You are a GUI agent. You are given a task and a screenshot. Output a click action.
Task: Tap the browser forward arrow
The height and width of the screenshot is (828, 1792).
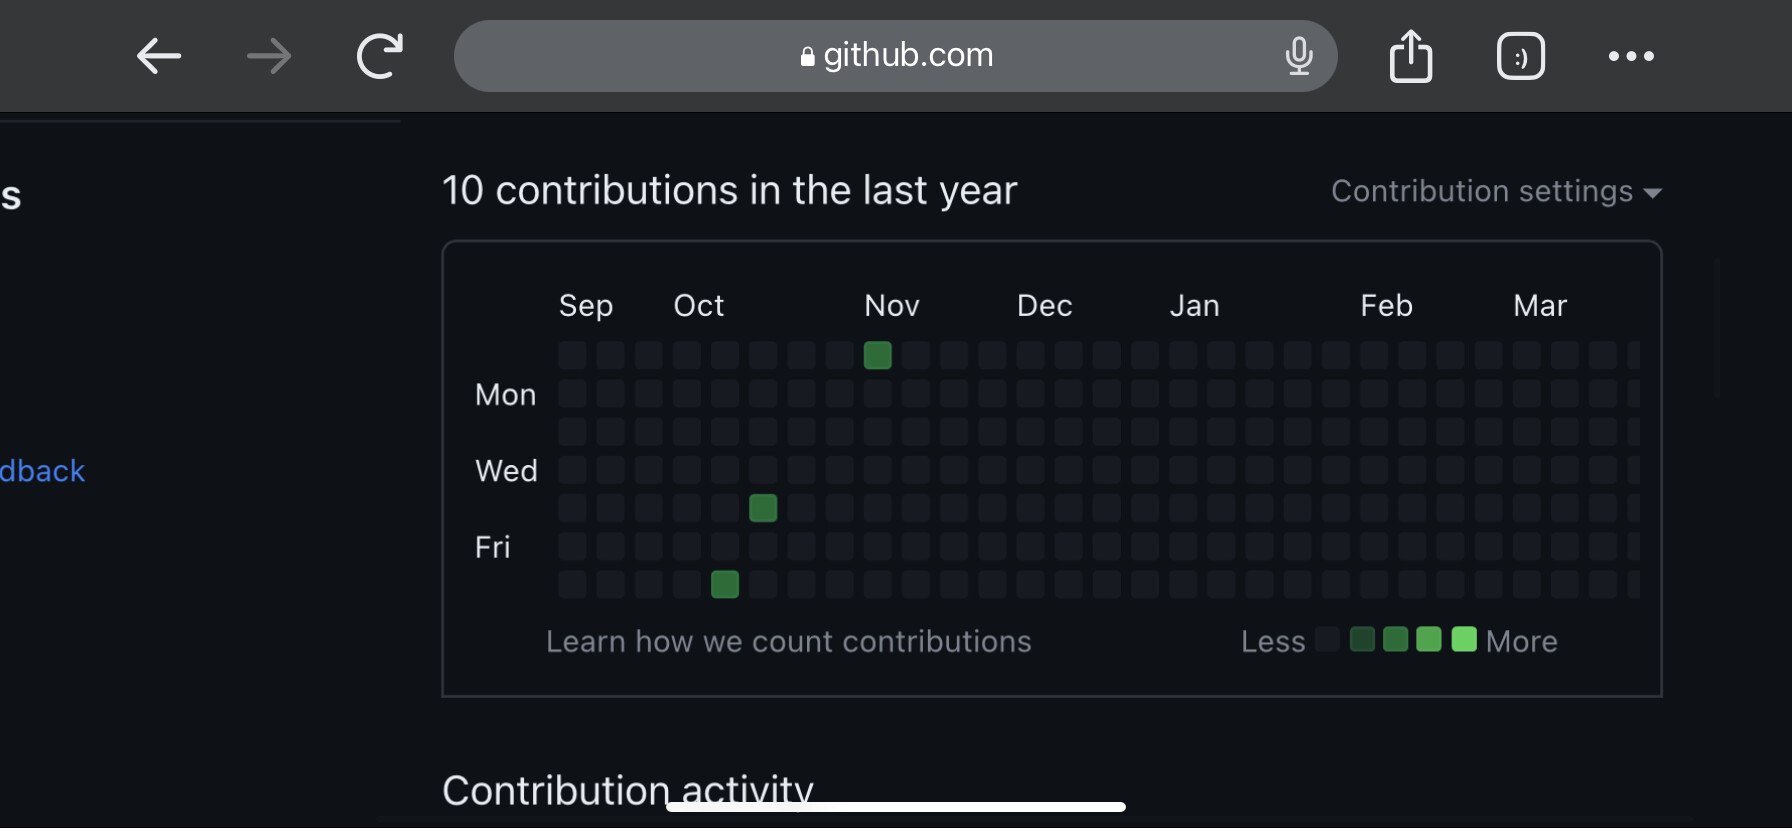tap(269, 56)
